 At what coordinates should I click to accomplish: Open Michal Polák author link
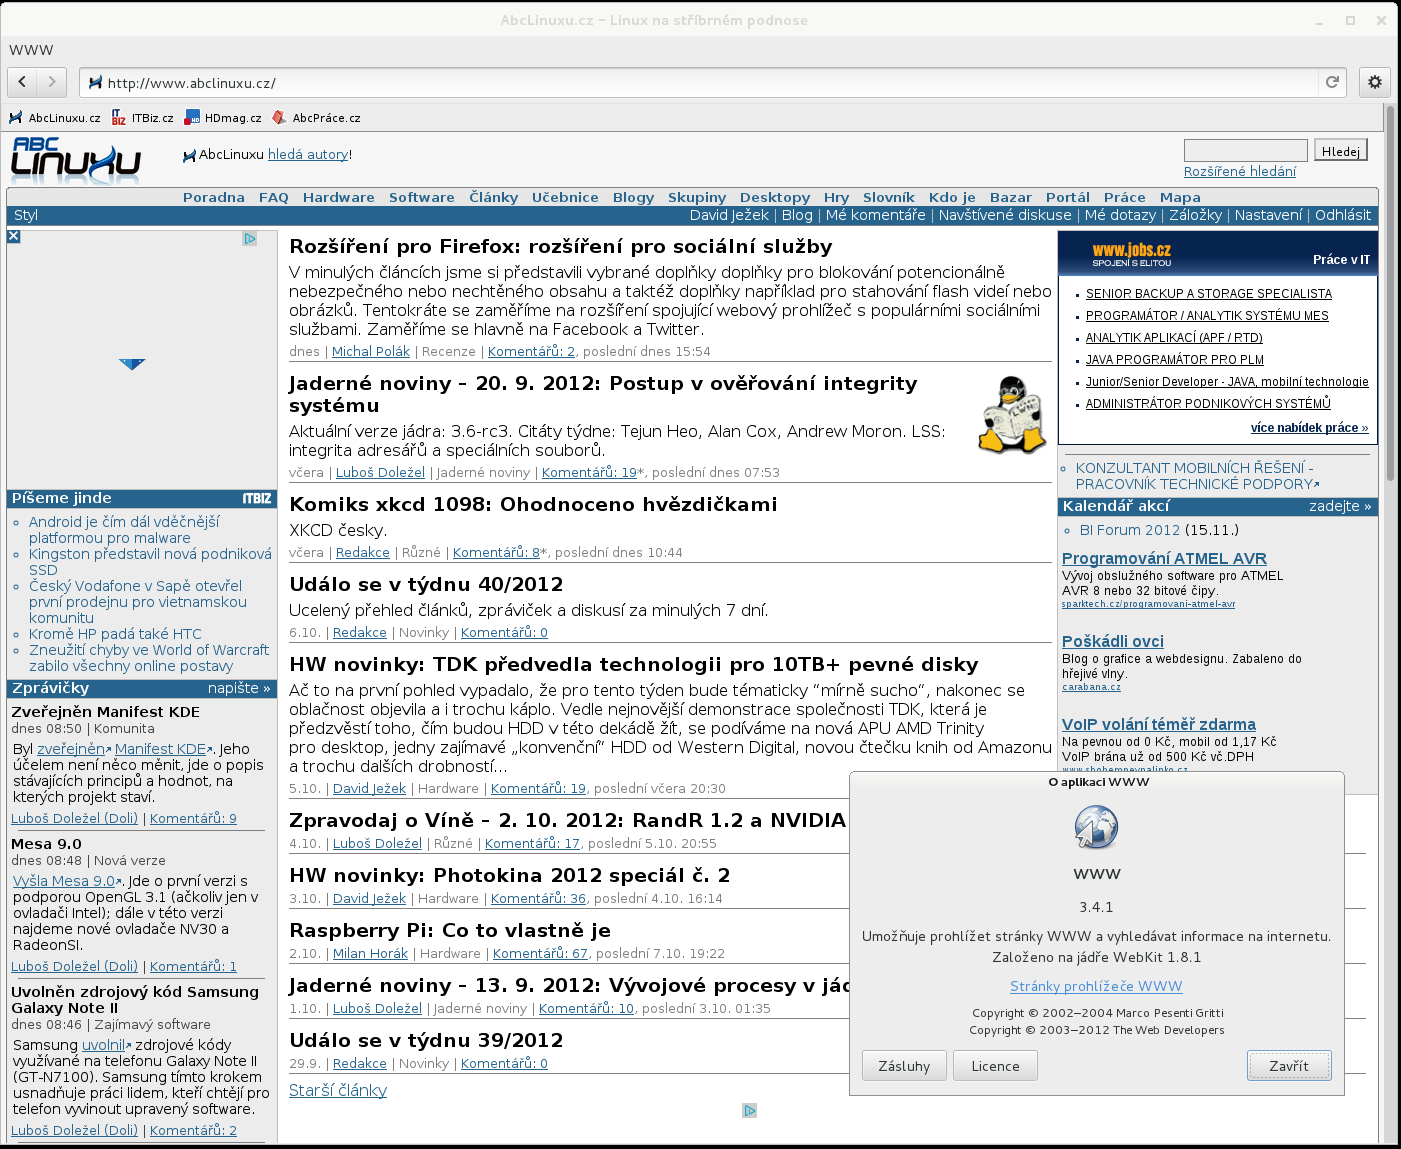click(371, 351)
